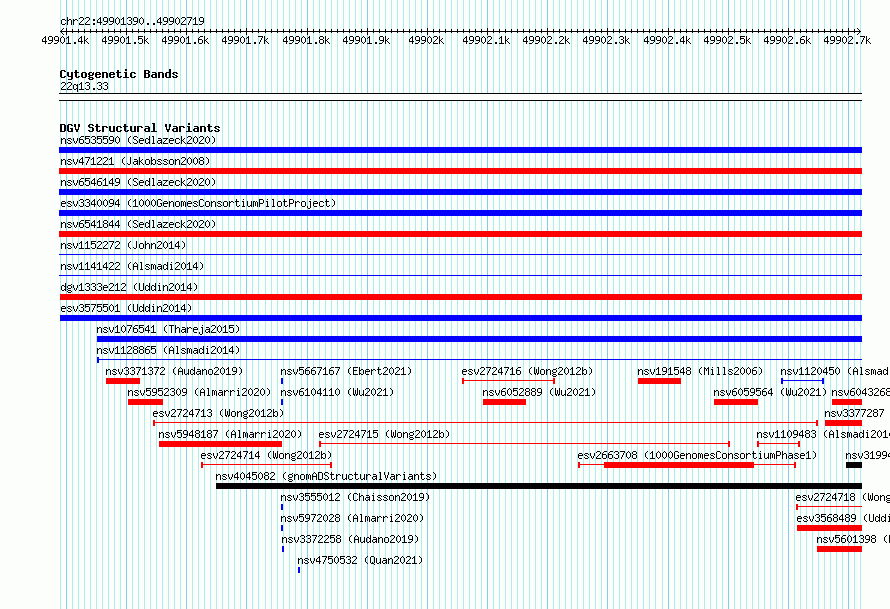890x609 pixels.
Task: Select esv2724715 (Wong2012b) label
Action: pyautogui.click(x=384, y=434)
